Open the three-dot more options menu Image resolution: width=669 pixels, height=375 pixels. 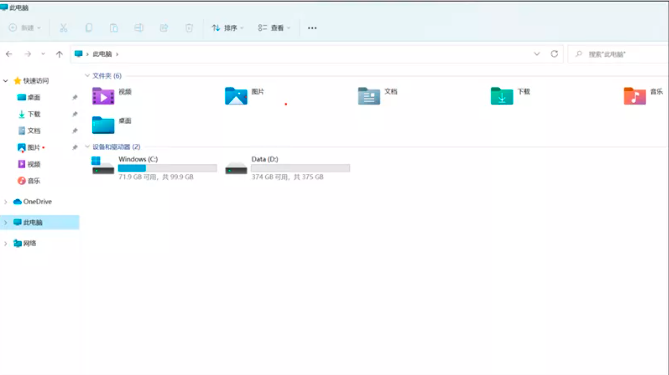tap(312, 28)
